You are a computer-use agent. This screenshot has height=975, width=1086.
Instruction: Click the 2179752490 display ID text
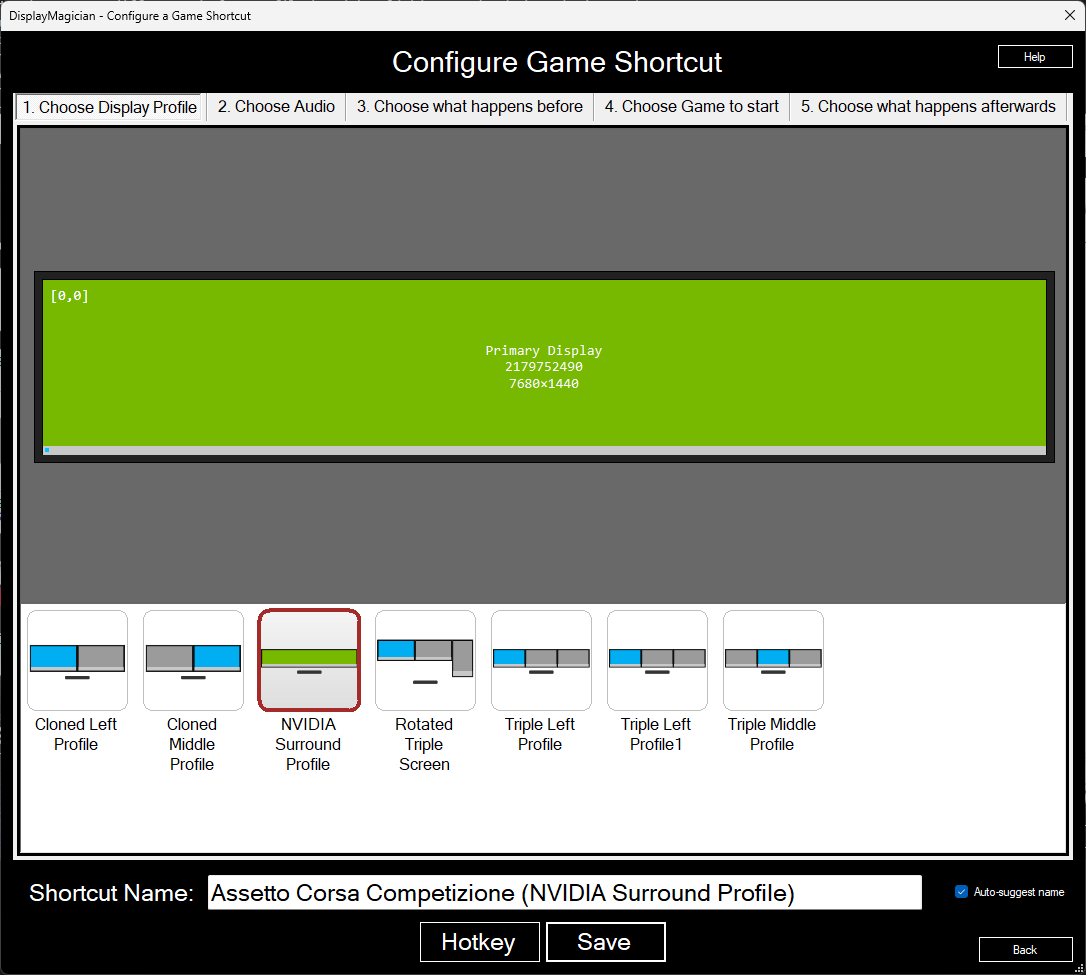pyautogui.click(x=544, y=367)
